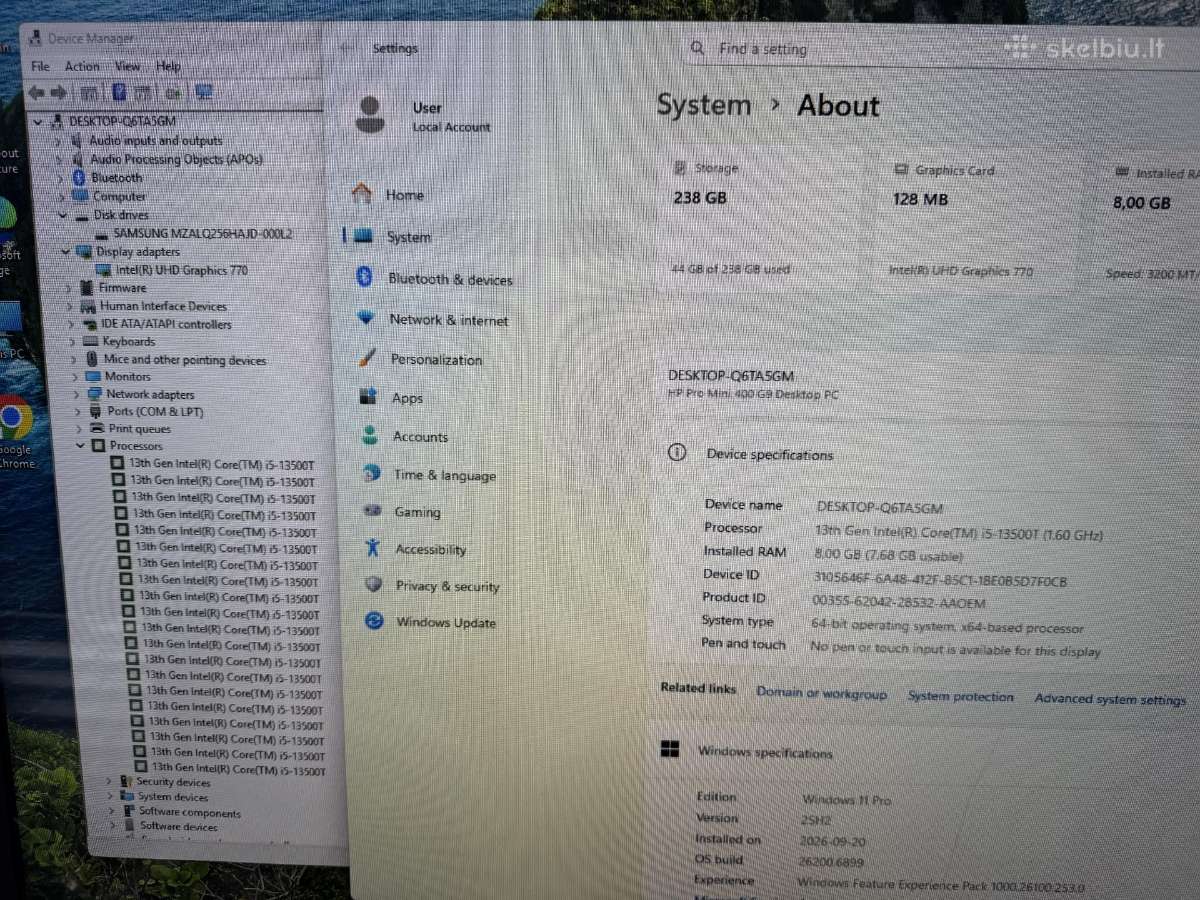Select the SAMSUNG MZALQ256HAJD-000L2 disk drive
1200x900 pixels.
tap(203, 233)
